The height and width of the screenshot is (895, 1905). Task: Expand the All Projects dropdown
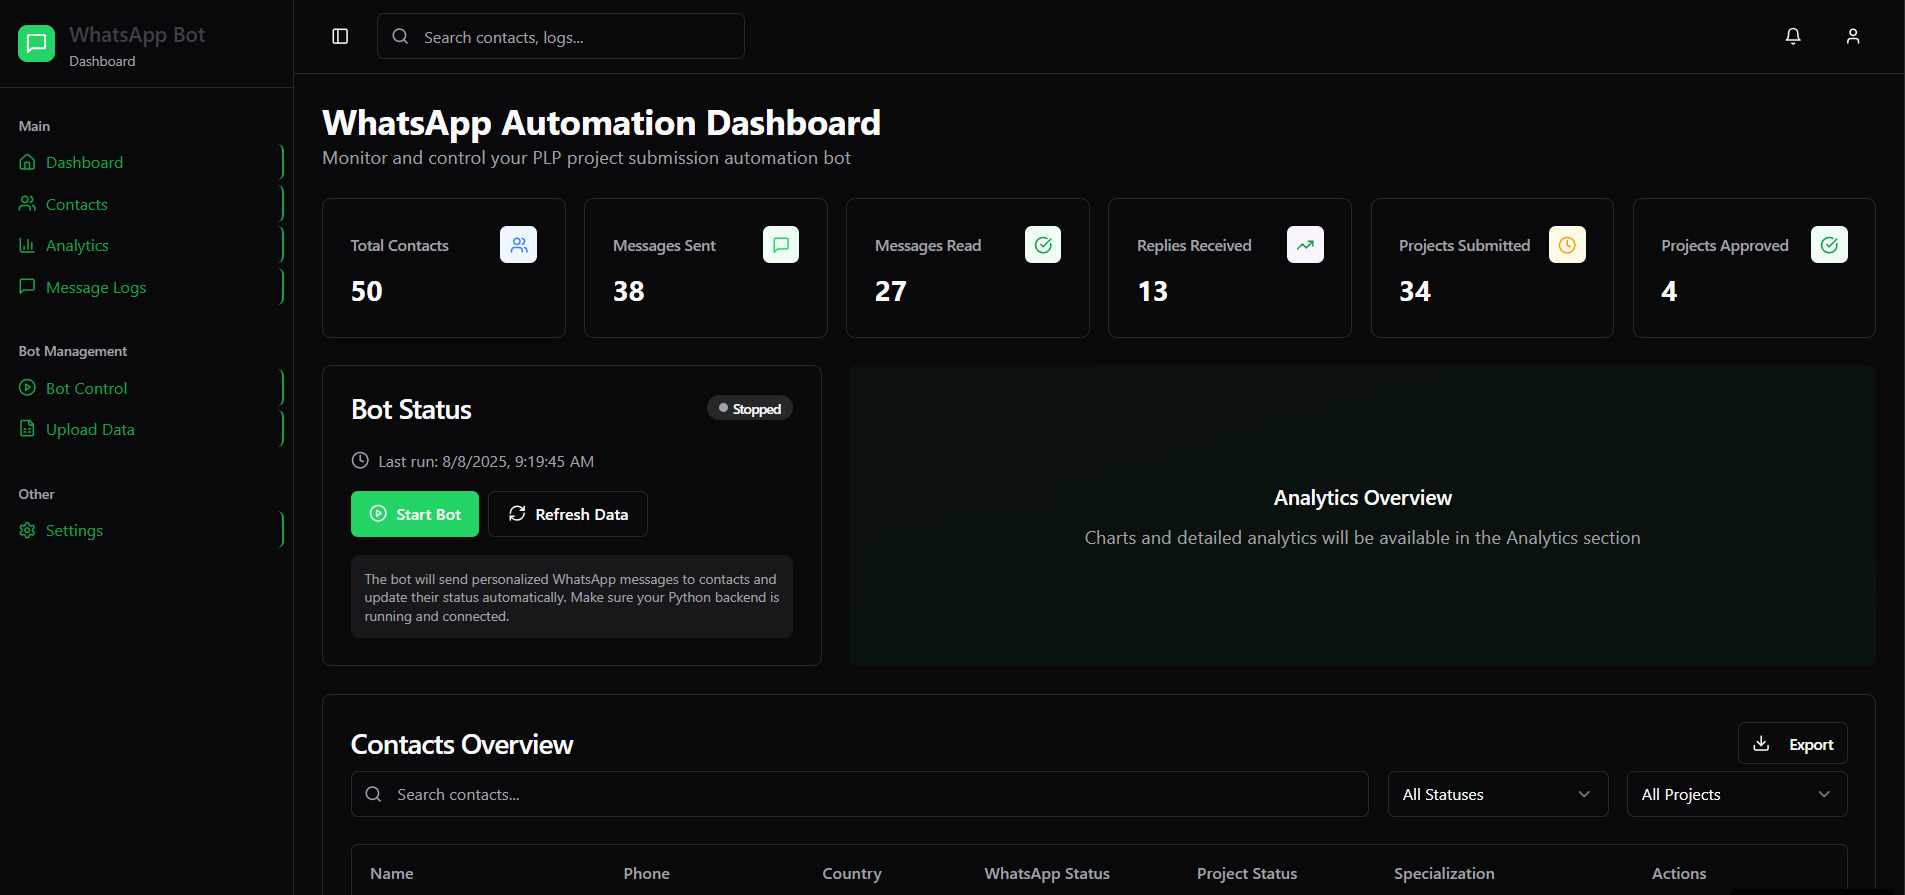(x=1737, y=794)
